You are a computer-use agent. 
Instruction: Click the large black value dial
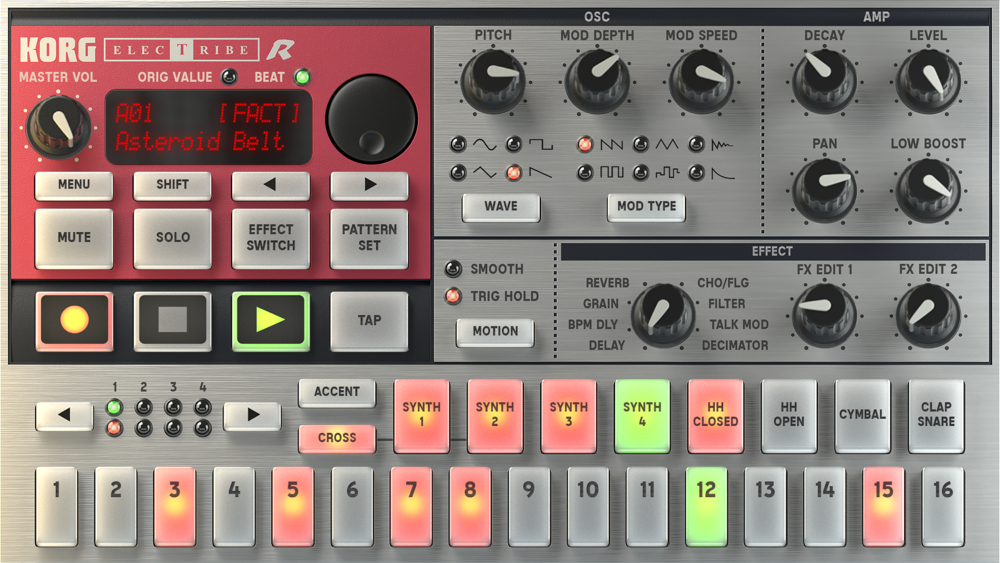point(371,119)
